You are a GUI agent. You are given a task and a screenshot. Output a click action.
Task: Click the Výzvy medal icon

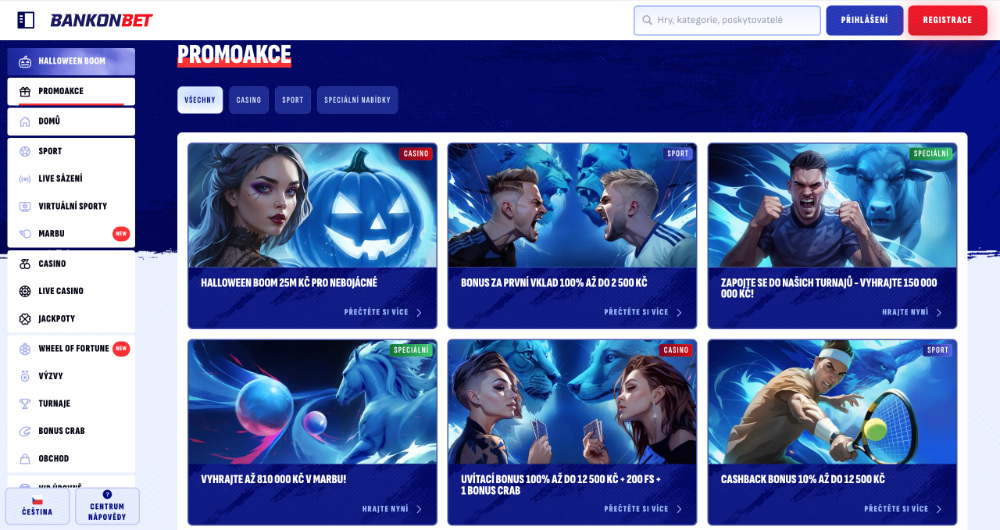pyautogui.click(x=25, y=376)
